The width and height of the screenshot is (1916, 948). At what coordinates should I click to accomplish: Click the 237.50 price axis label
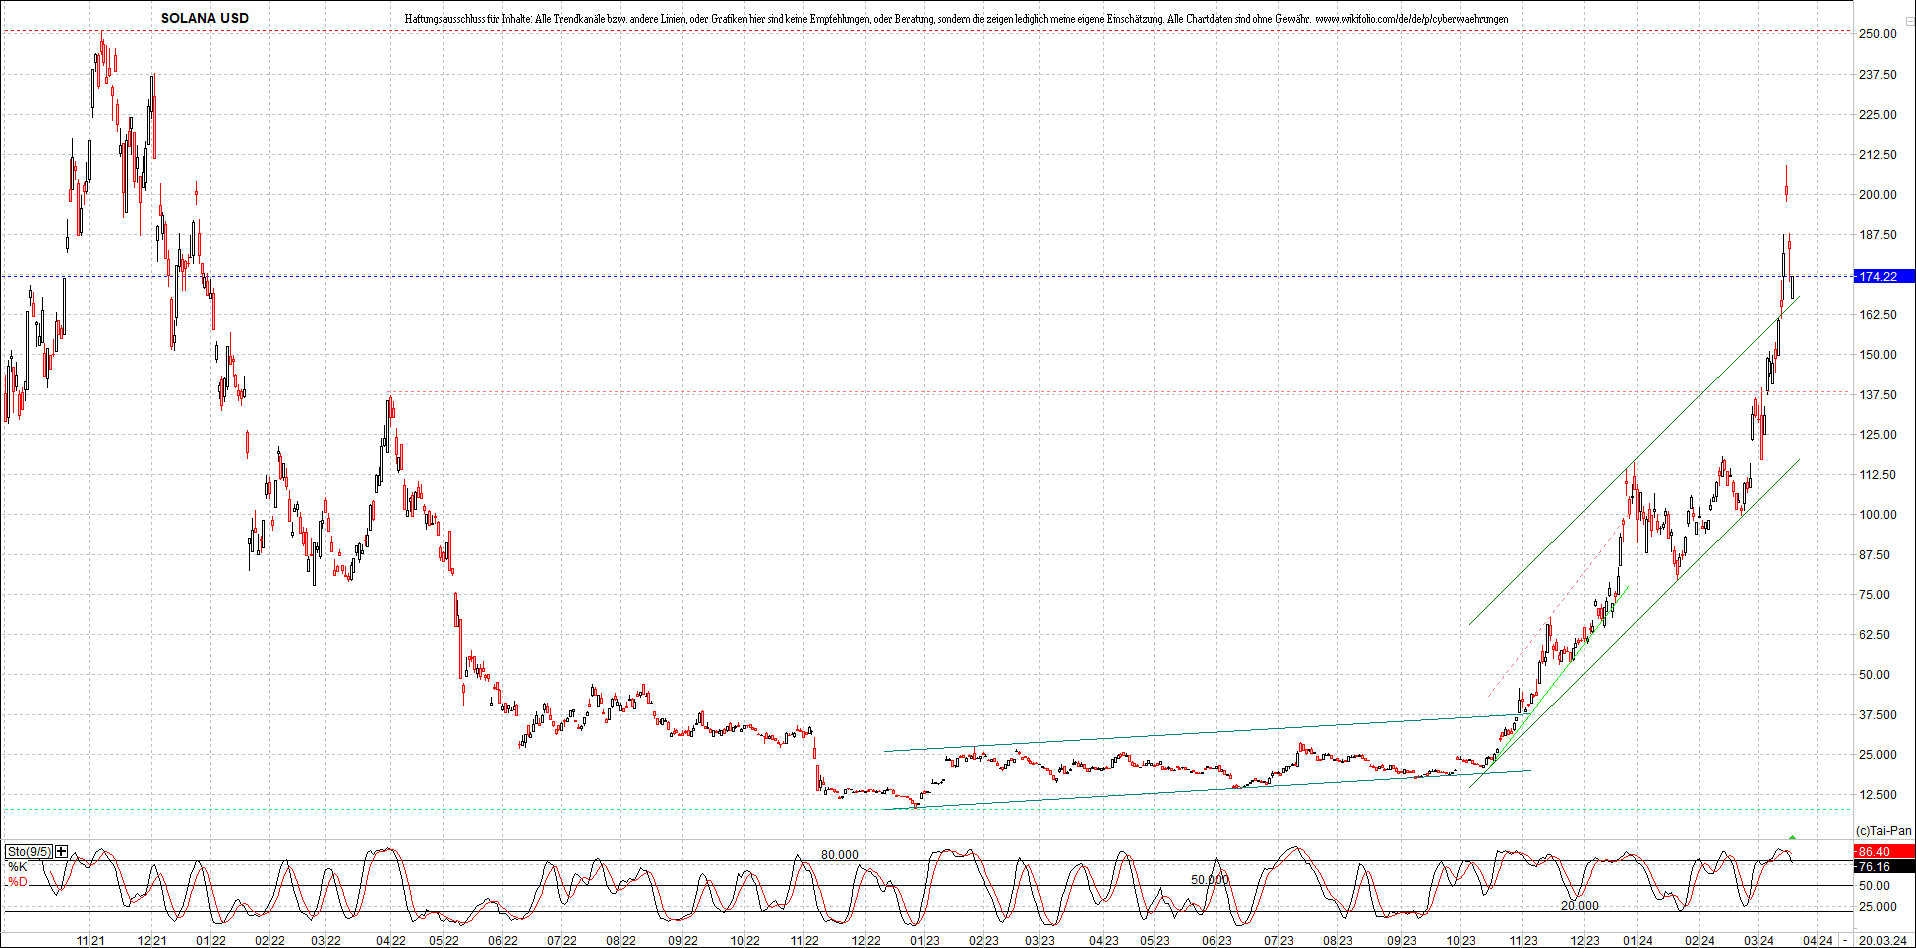[1878, 75]
